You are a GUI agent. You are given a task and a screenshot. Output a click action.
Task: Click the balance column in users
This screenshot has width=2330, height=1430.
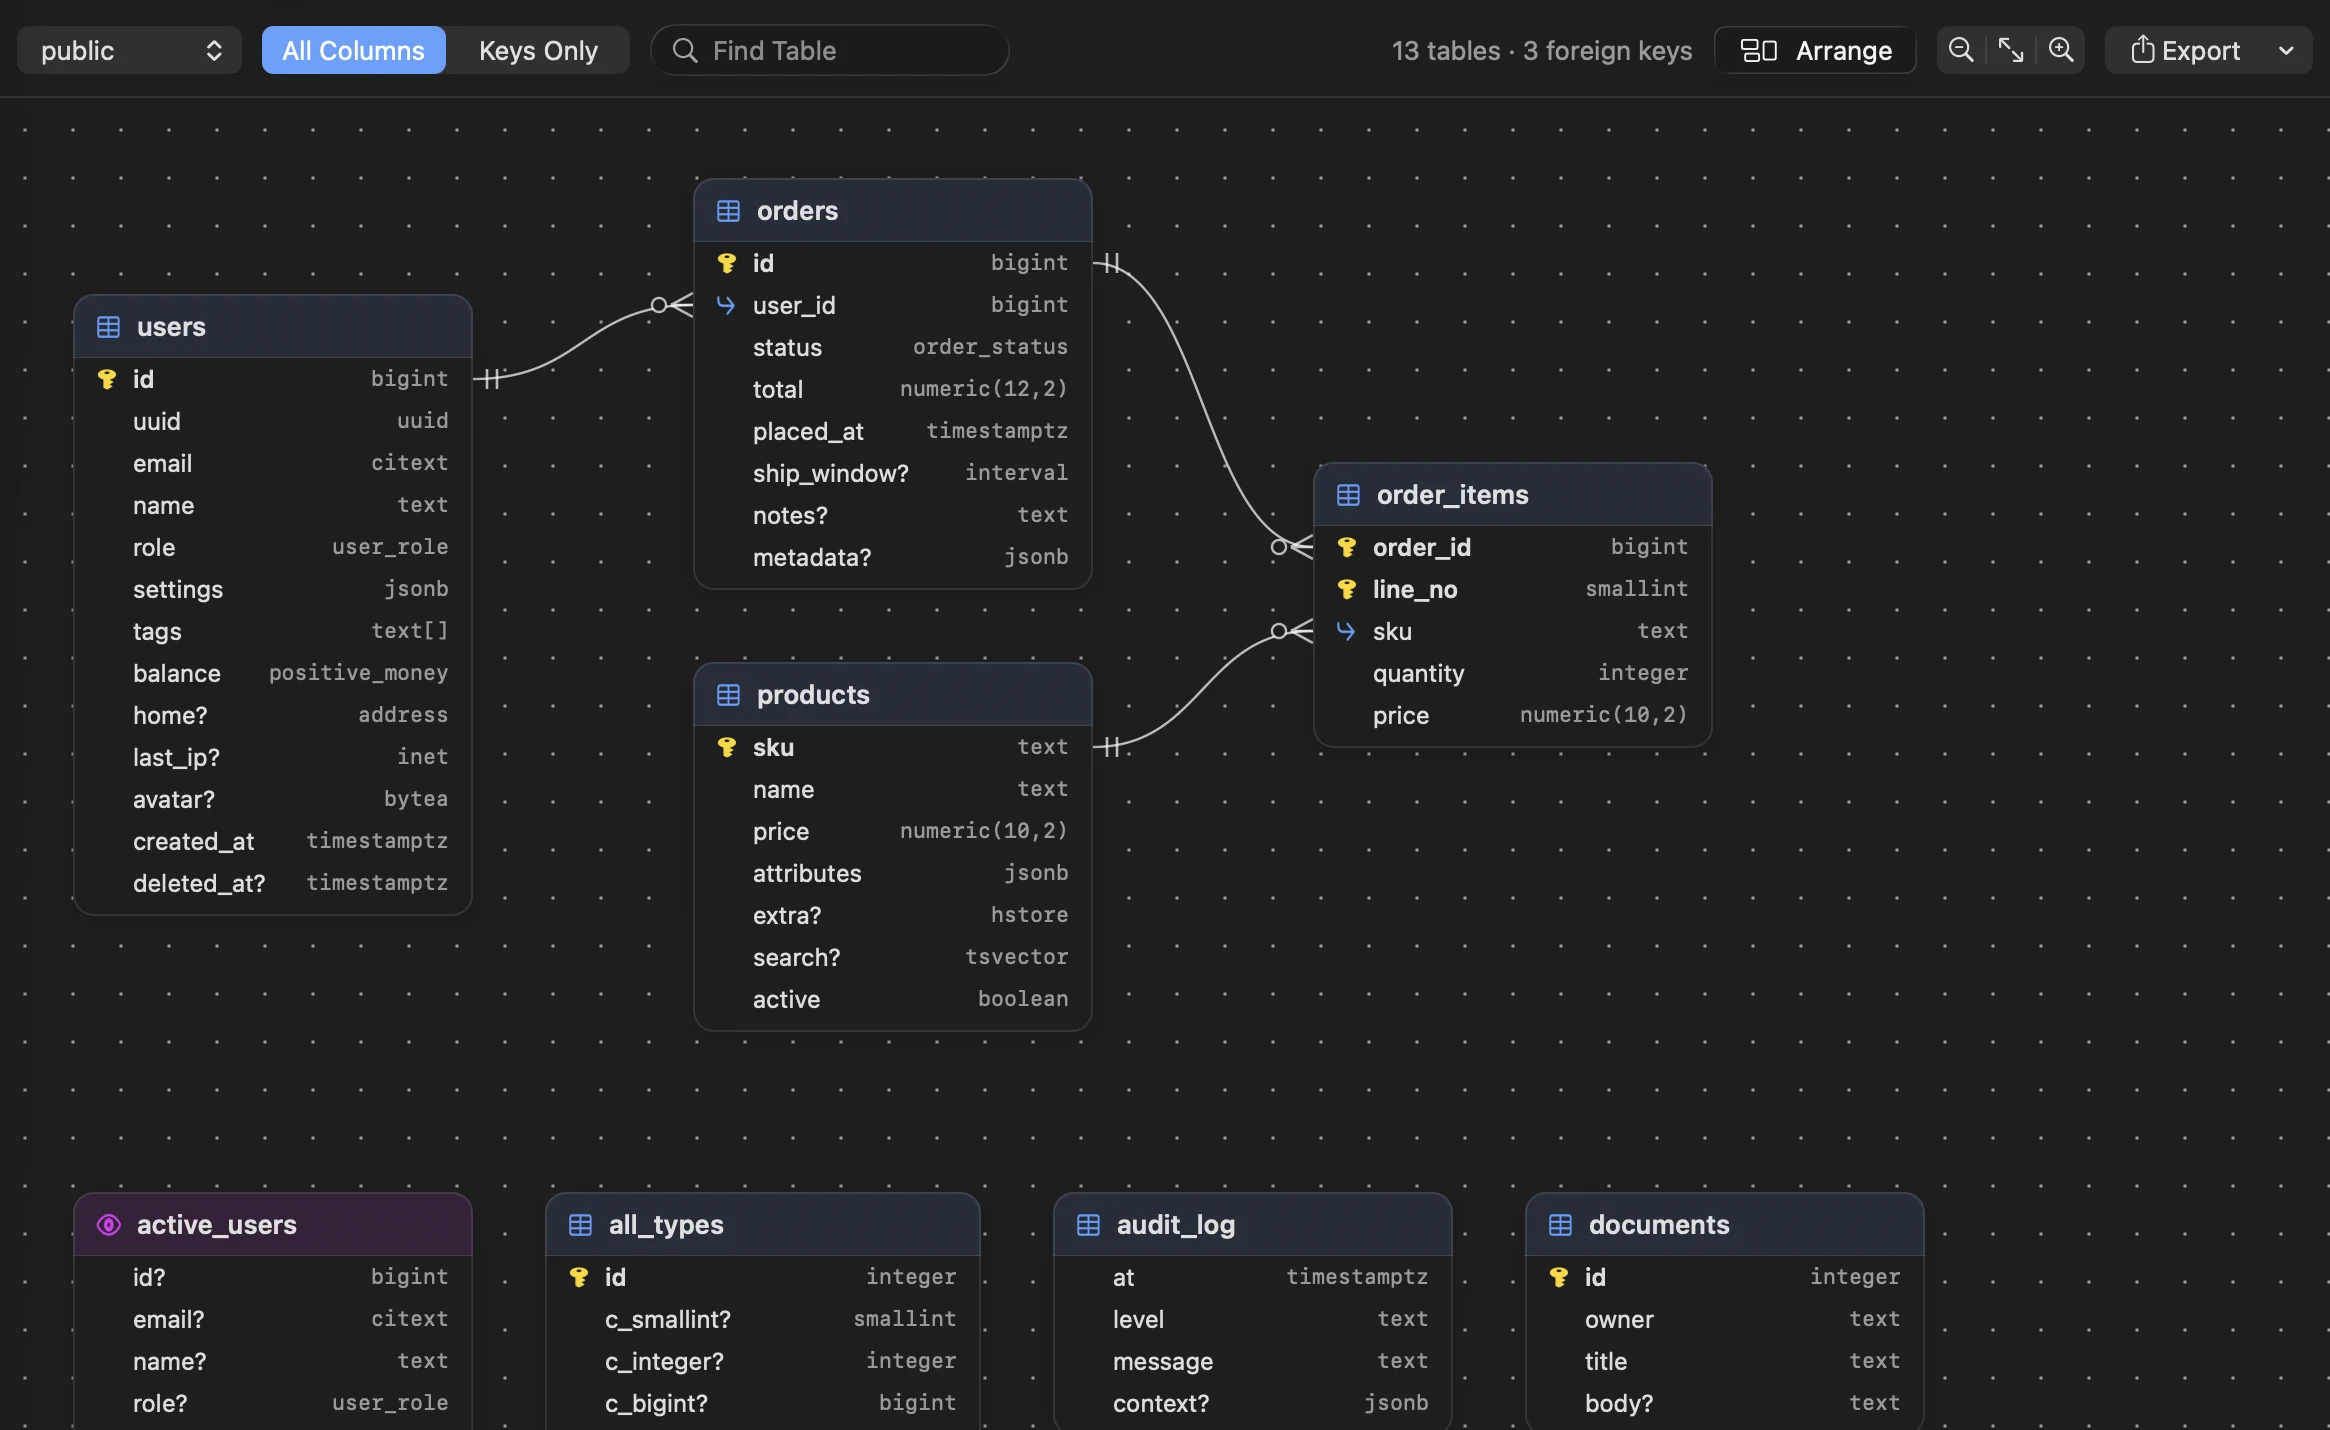tap(273, 673)
